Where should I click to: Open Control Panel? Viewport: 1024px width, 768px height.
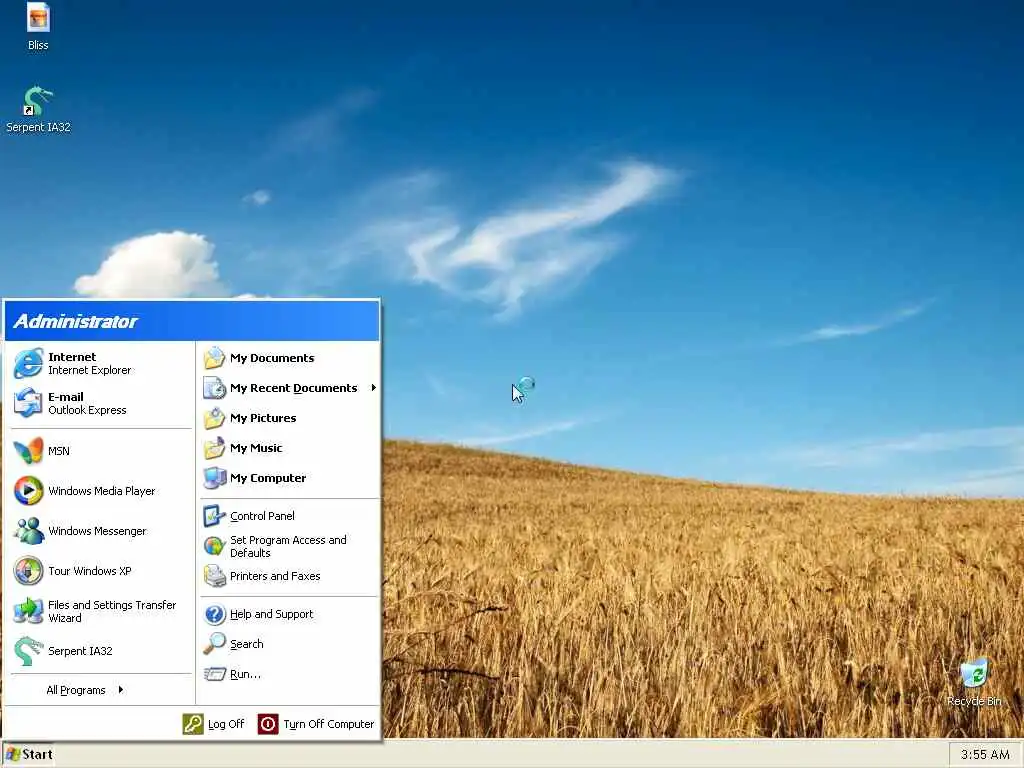pos(289,516)
